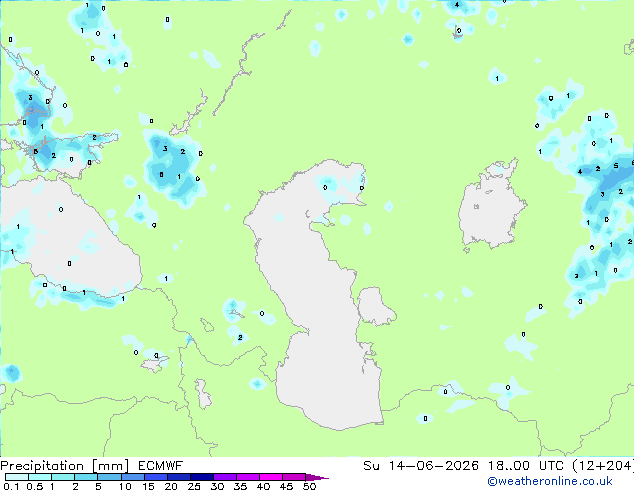The image size is (634, 490).
Task: Click the '35' legend scale label
Action: tap(240, 486)
